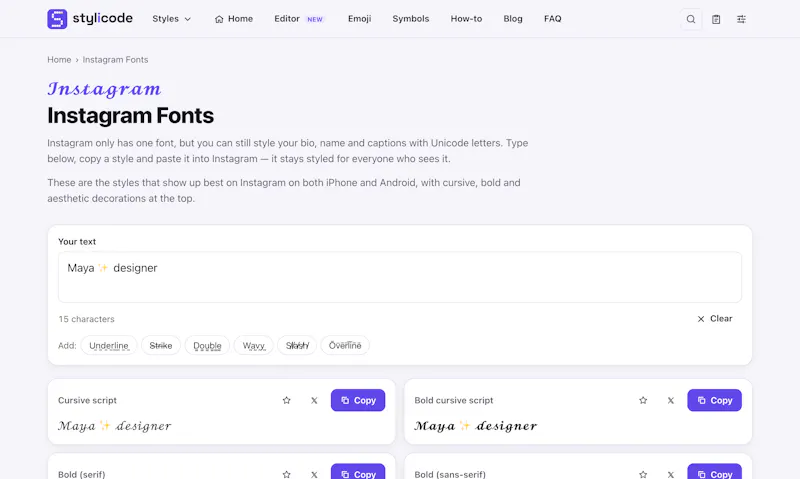Viewport: 800px width, 479px height.
Task: Click the cursive 'Instagram' title text
Action: [x=105, y=89]
